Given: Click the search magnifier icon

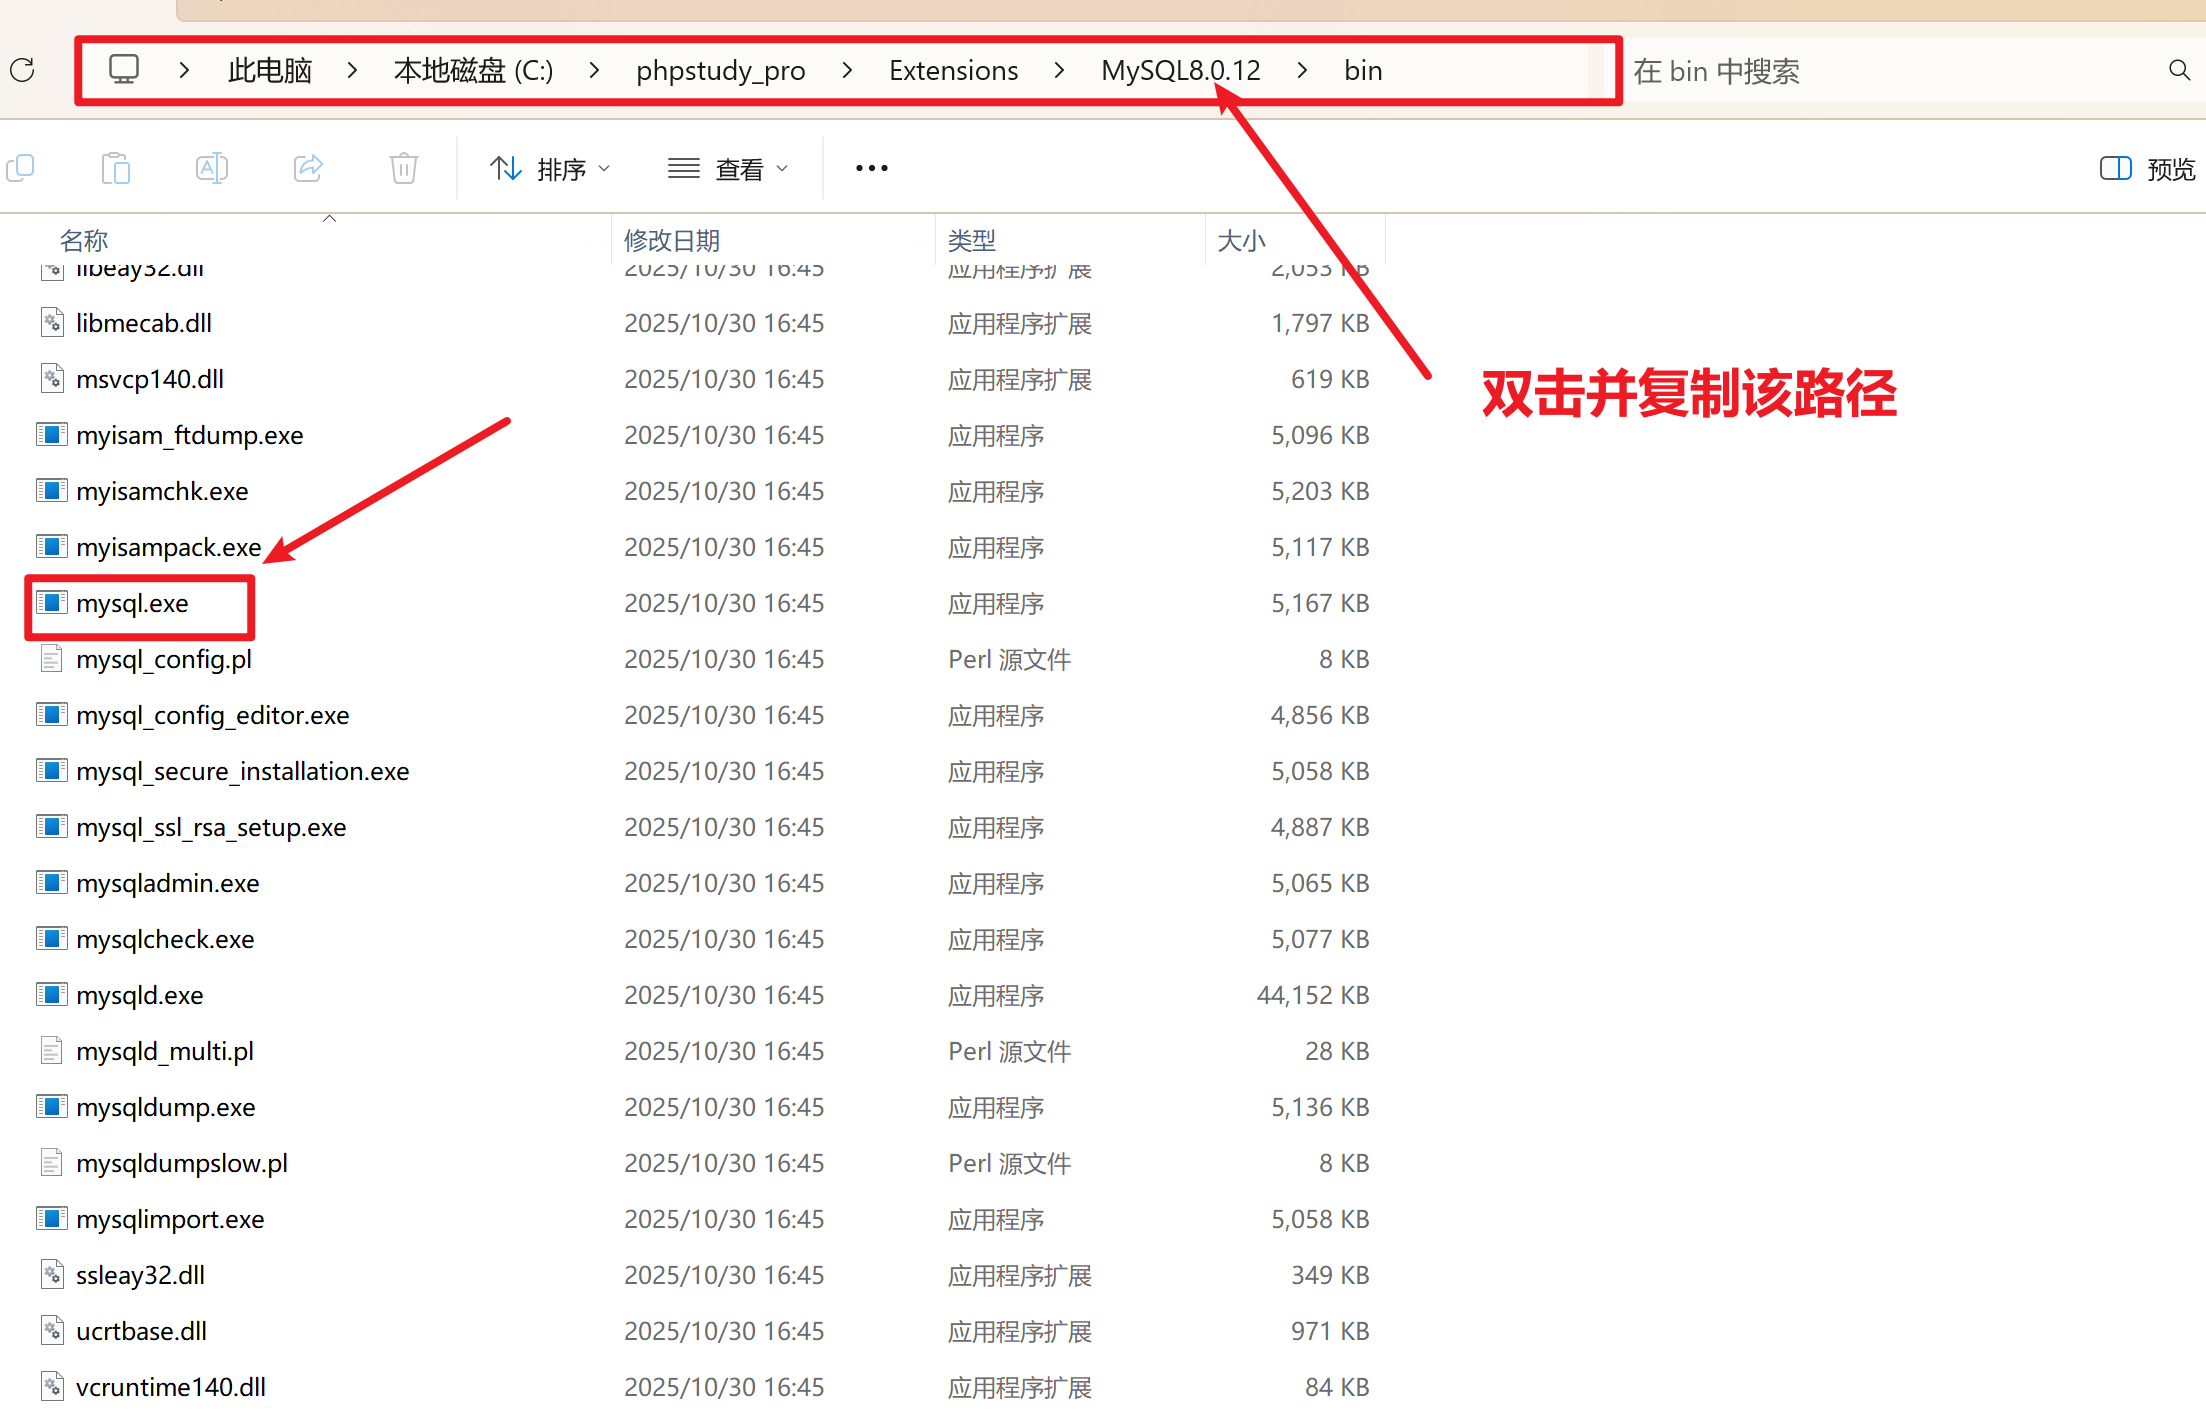Looking at the screenshot, I should click(2179, 70).
